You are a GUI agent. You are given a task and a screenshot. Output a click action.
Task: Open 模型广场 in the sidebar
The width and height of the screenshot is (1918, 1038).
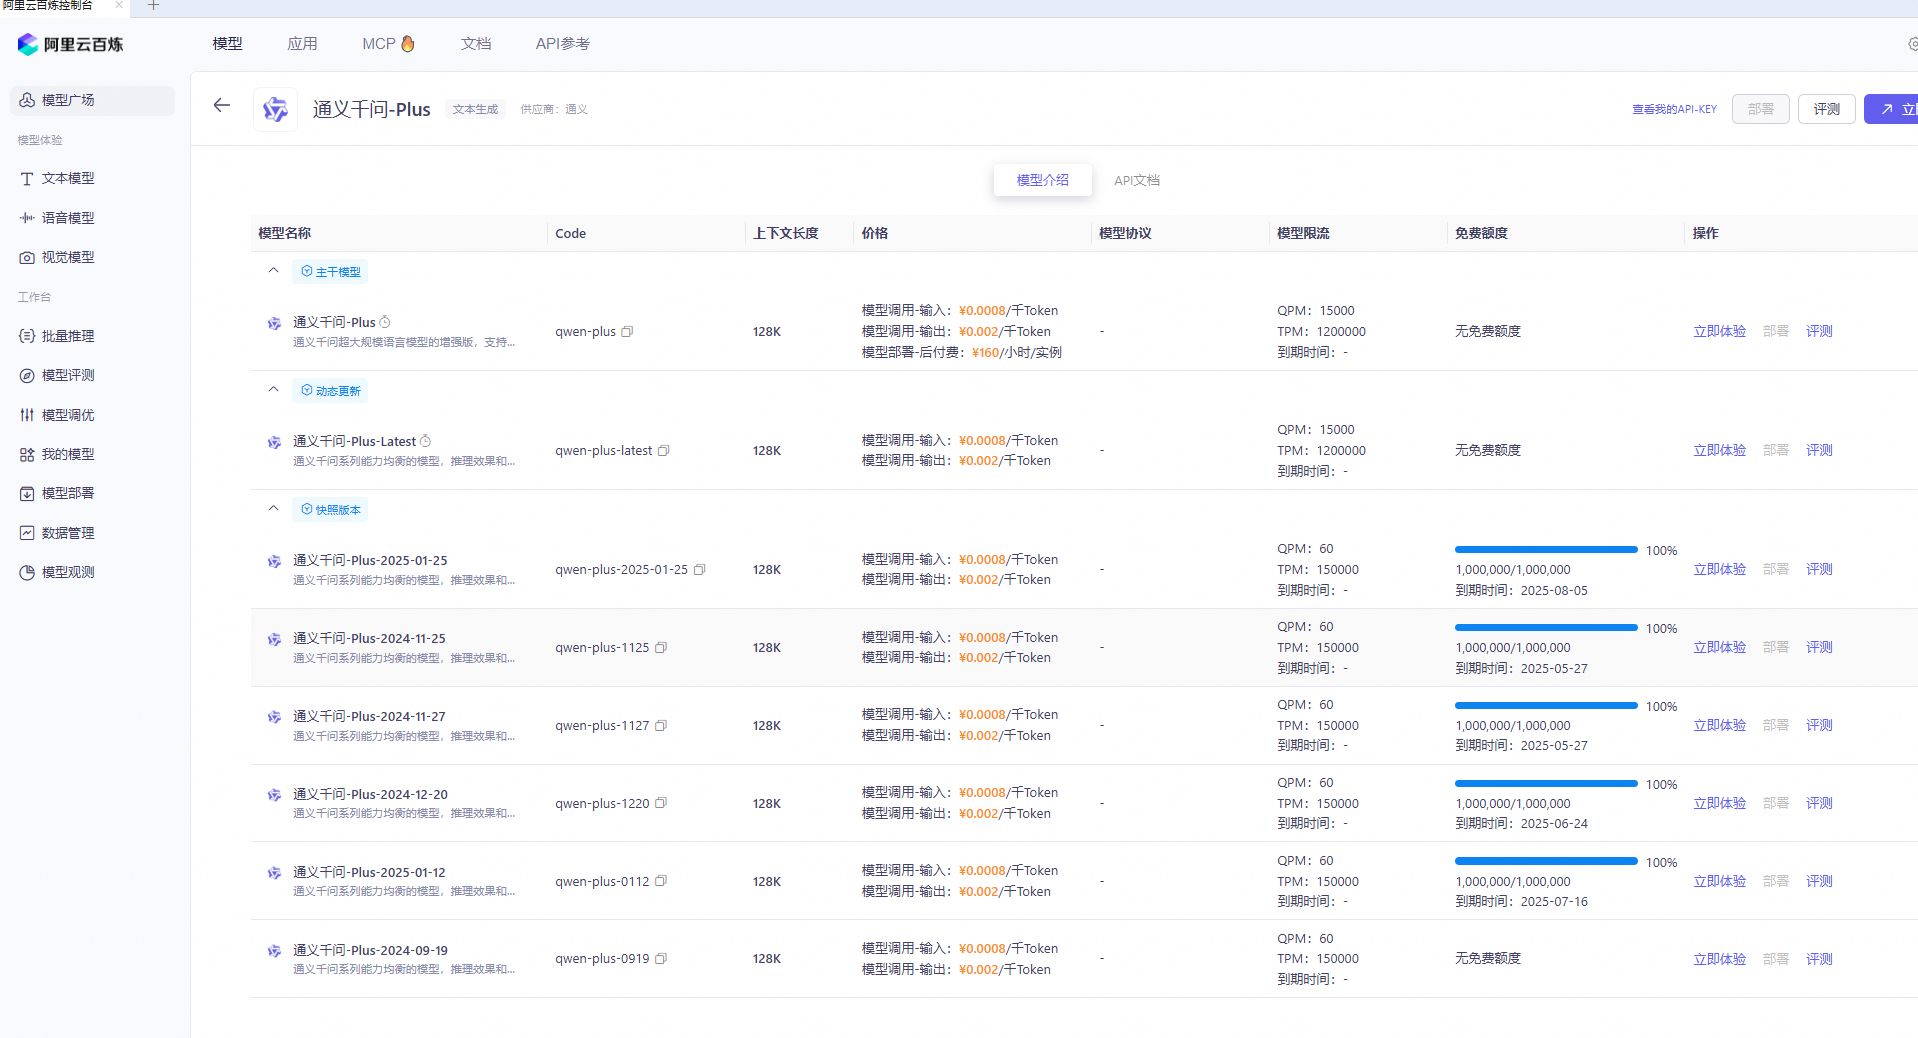tap(92, 100)
